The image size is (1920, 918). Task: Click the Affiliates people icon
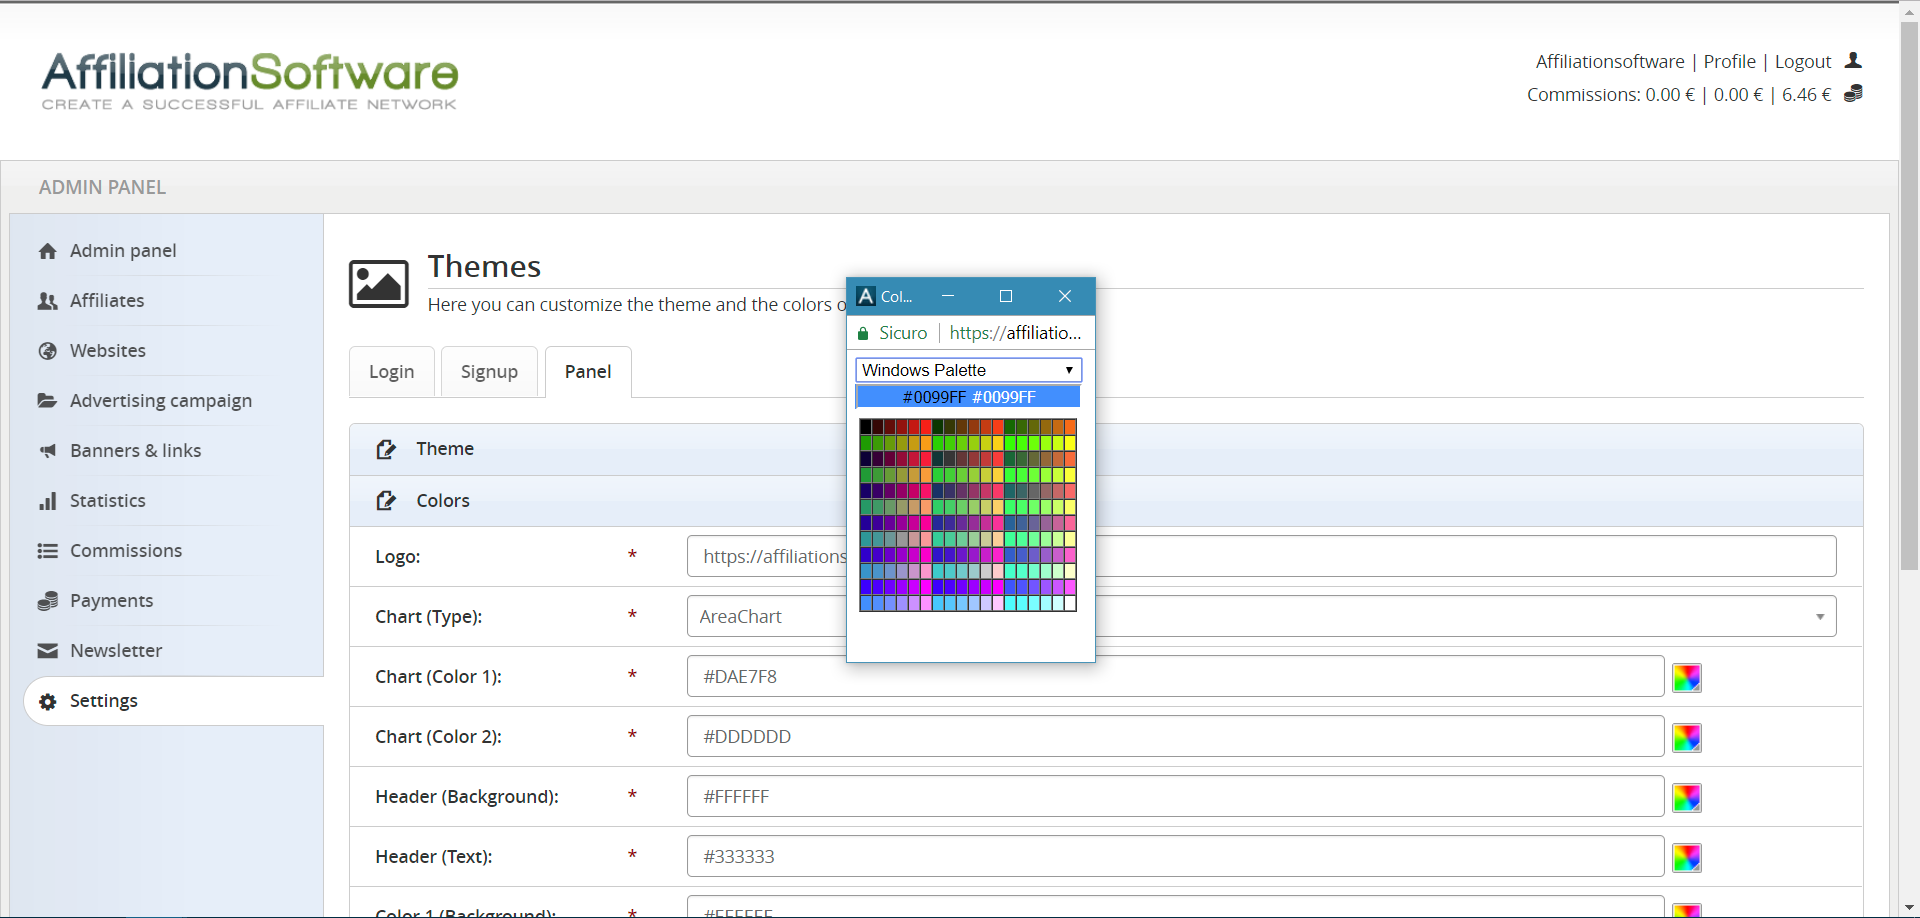click(47, 301)
